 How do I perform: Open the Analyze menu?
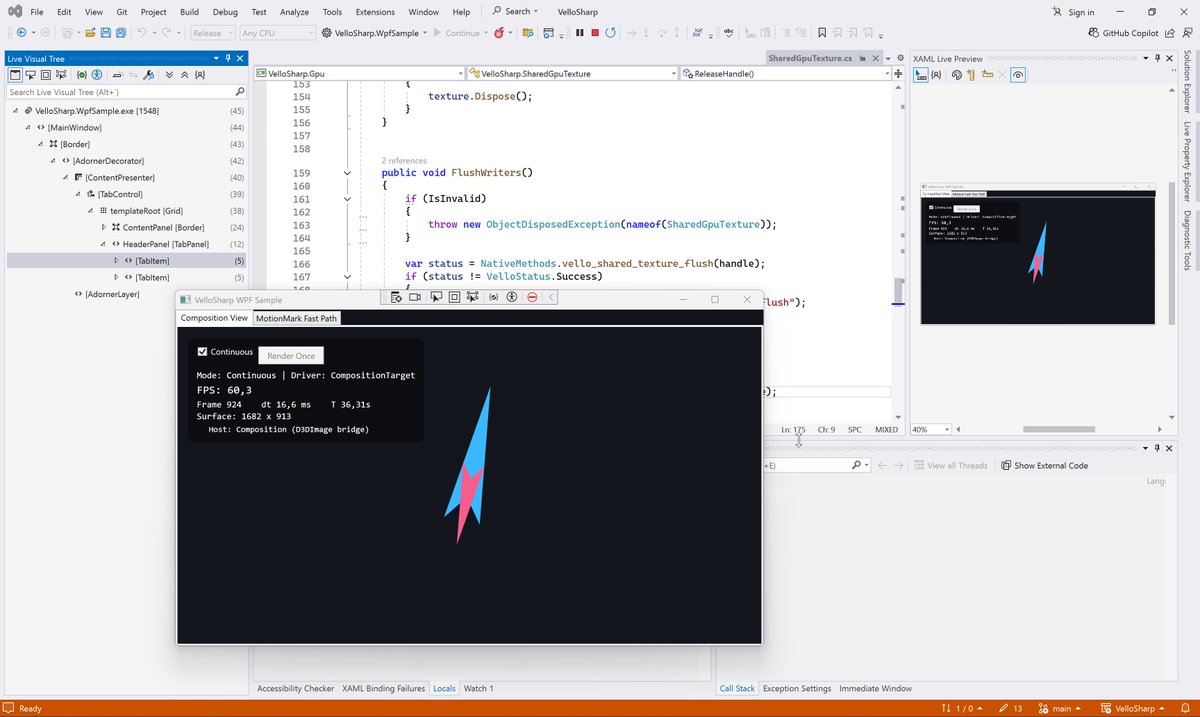point(294,12)
